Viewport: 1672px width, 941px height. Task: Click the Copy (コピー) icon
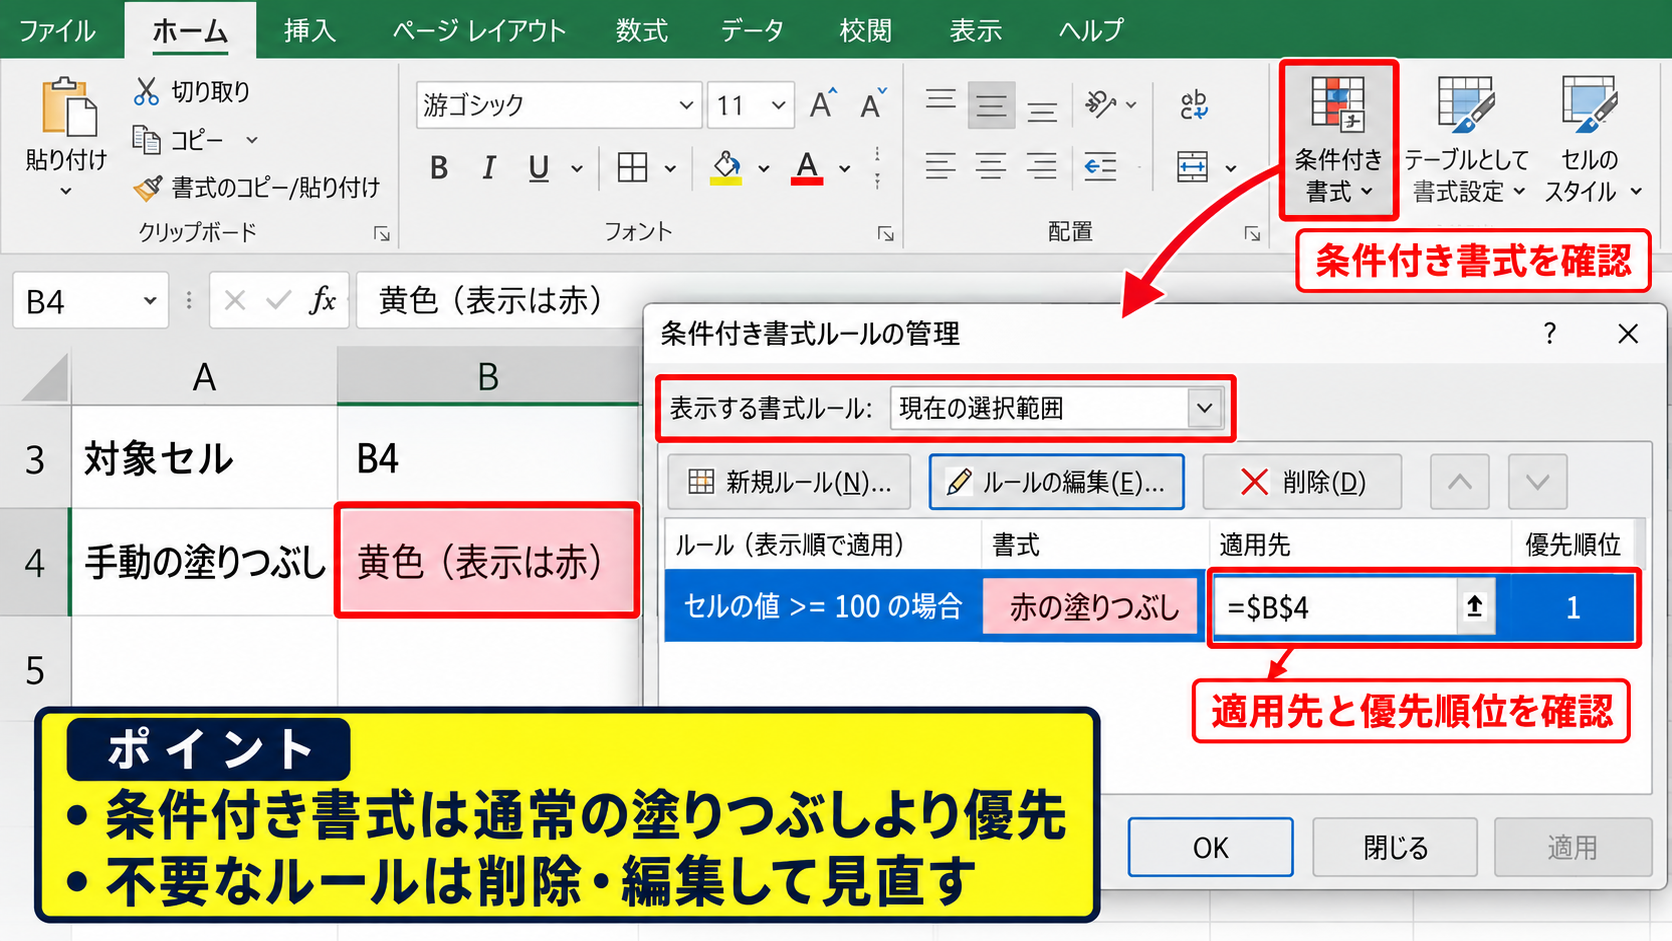click(146, 140)
